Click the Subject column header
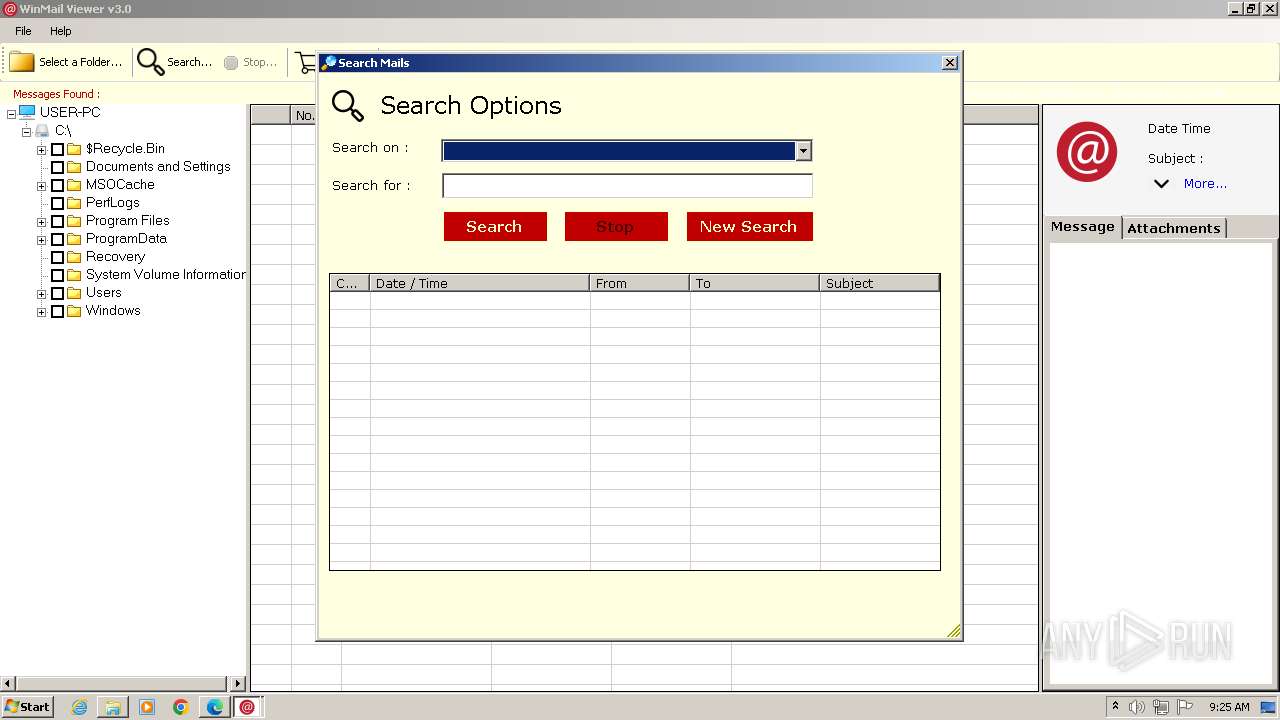This screenshot has height=720, width=1280. [x=879, y=283]
